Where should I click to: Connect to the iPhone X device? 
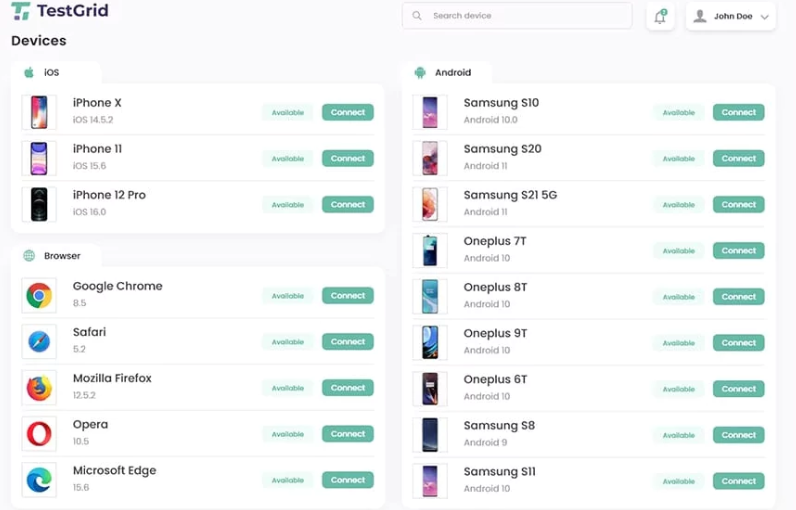click(x=348, y=112)
